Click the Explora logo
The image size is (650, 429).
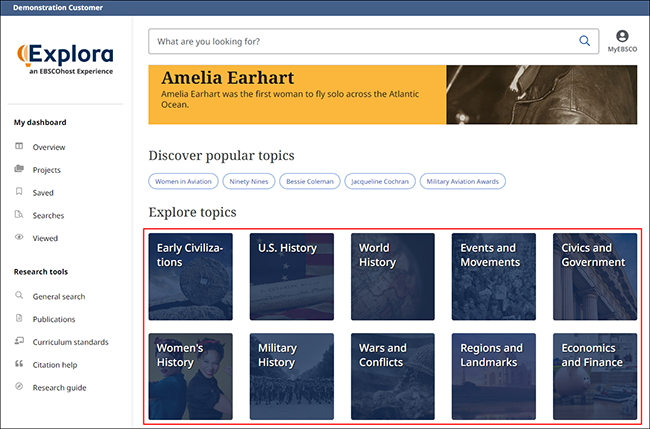click(x=65, y=58)
